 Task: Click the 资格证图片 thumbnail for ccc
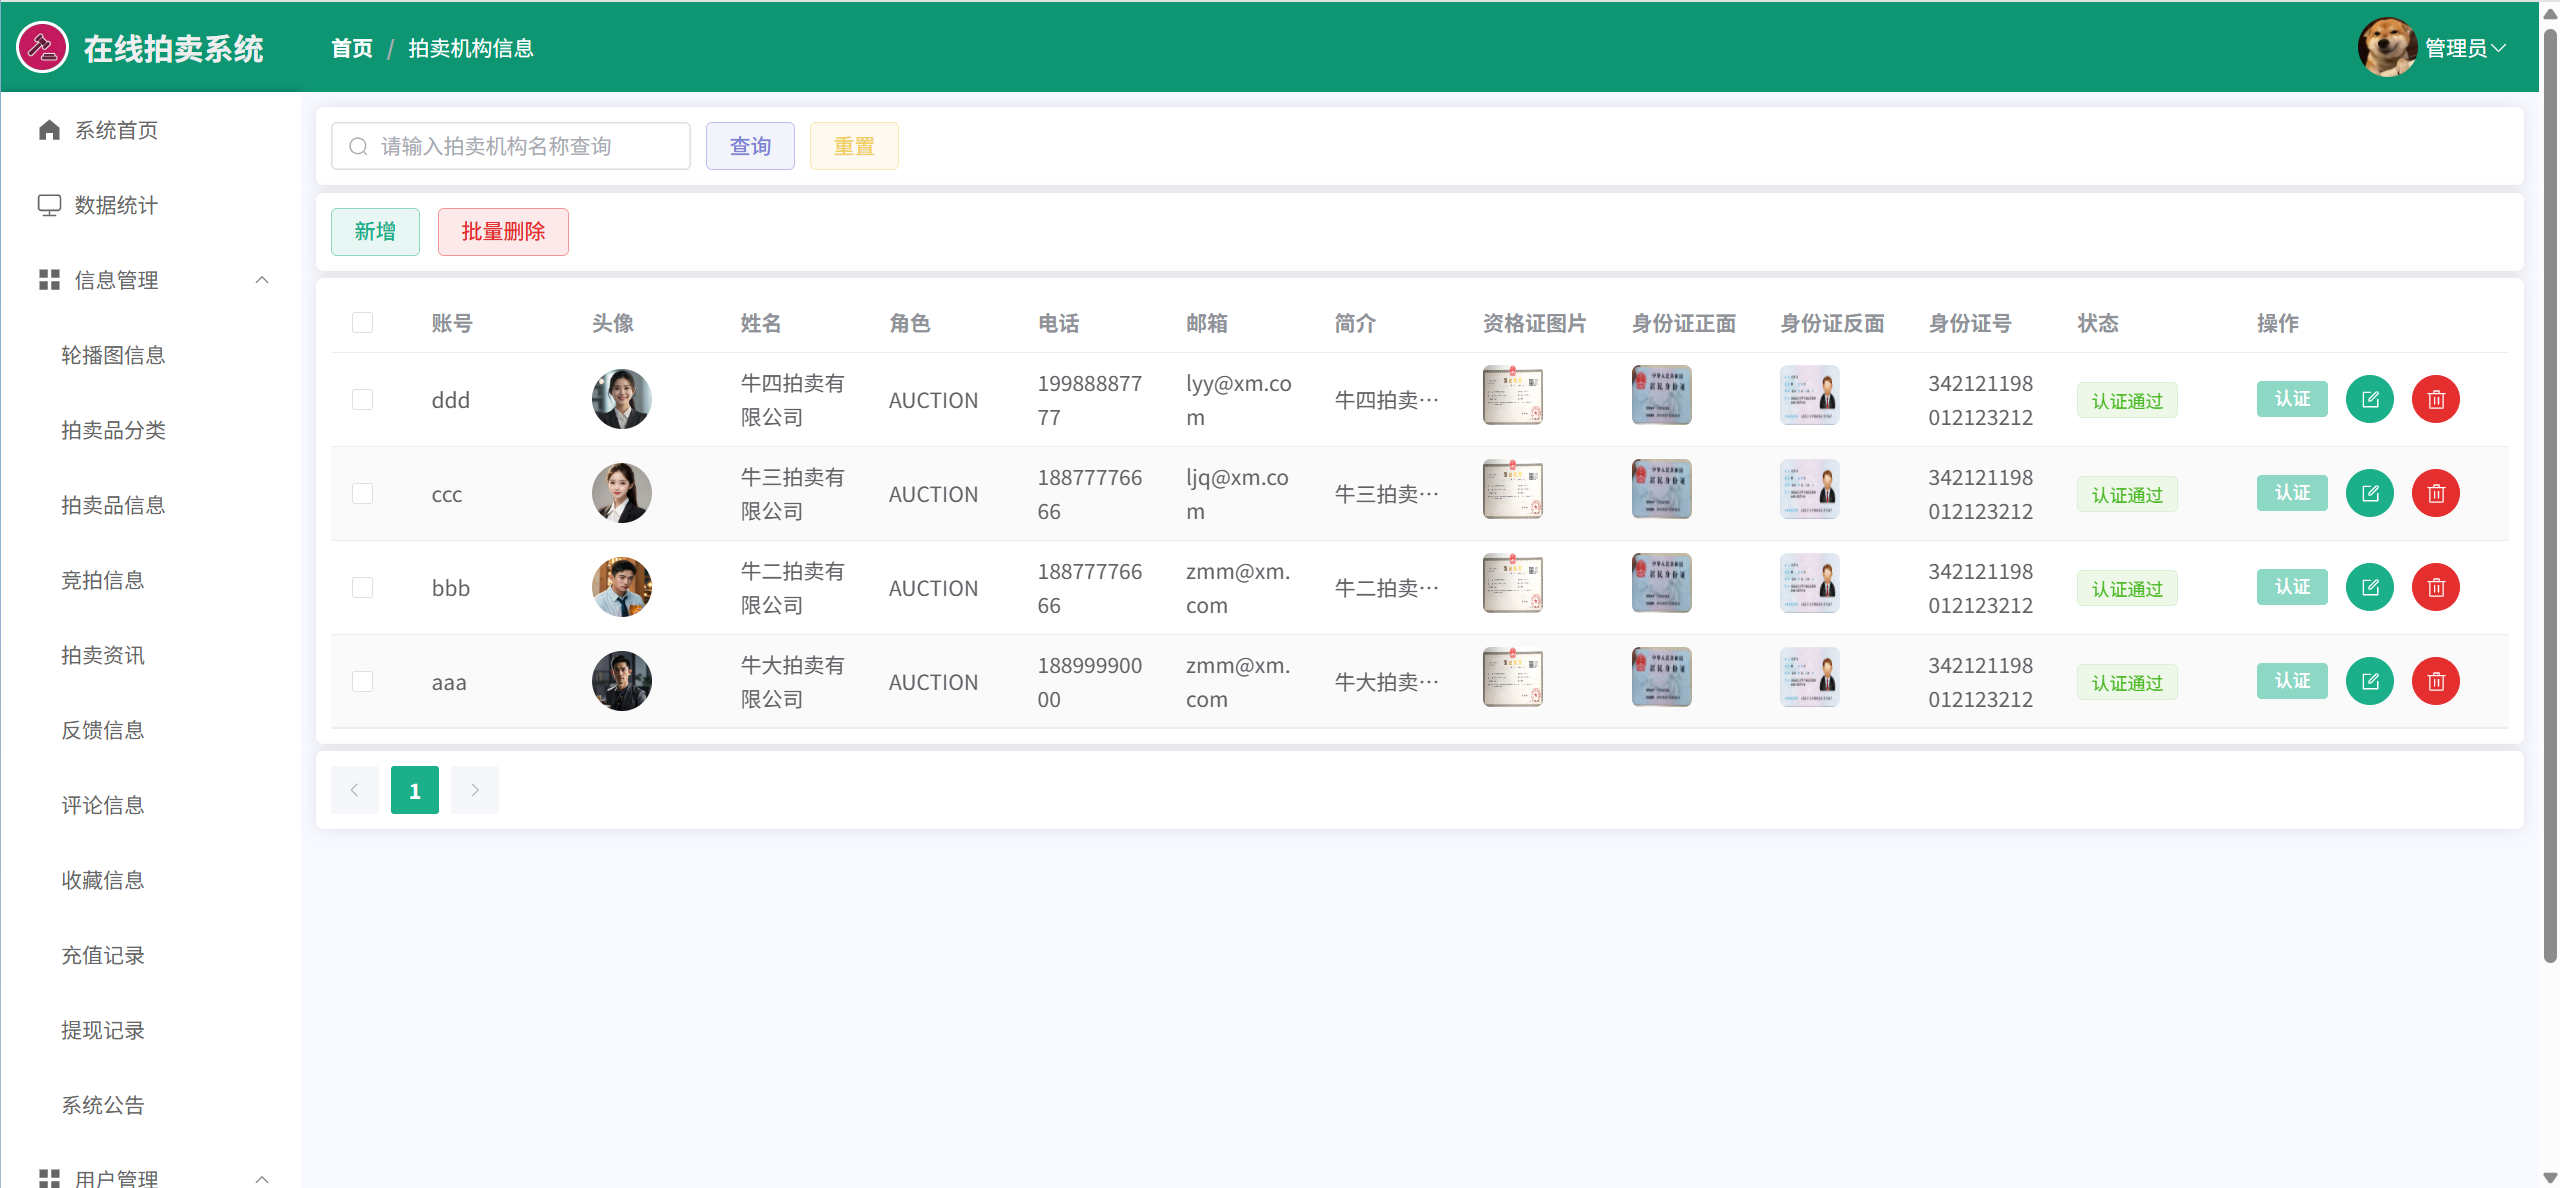[1512, 490]
